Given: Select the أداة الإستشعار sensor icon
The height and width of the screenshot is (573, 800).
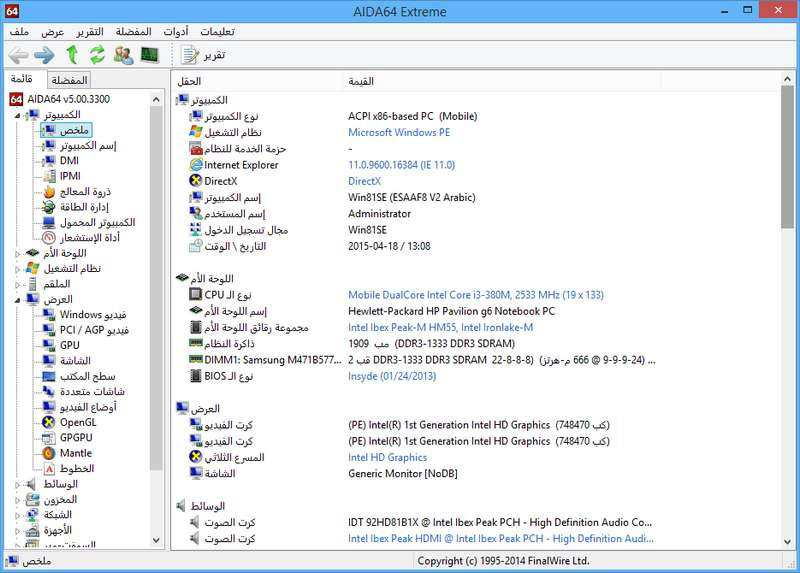Looking at the screenshot, I should point(49,238).
